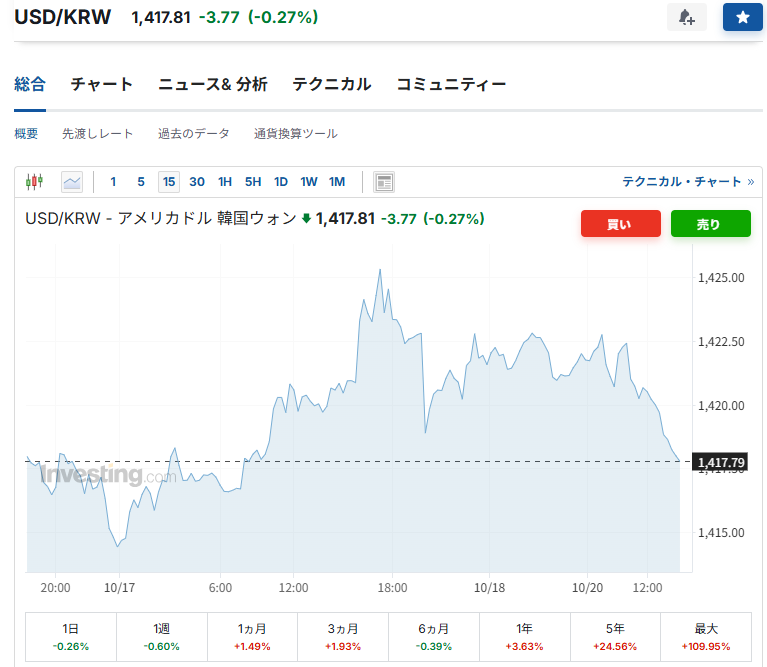Select the 1H chart interval
The image size is (767, 667).
(225, 181)
